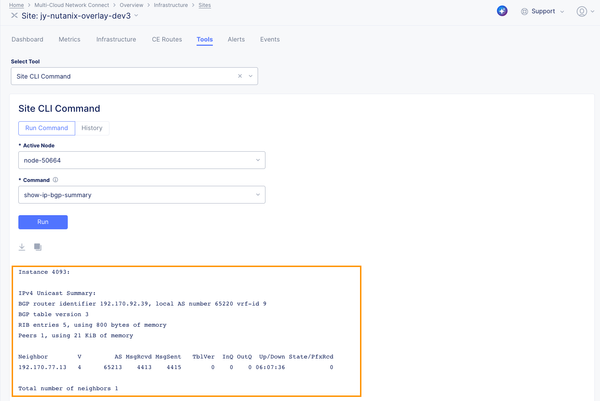Click the 'RIB entries 5' output line

[x=92, y=325]
